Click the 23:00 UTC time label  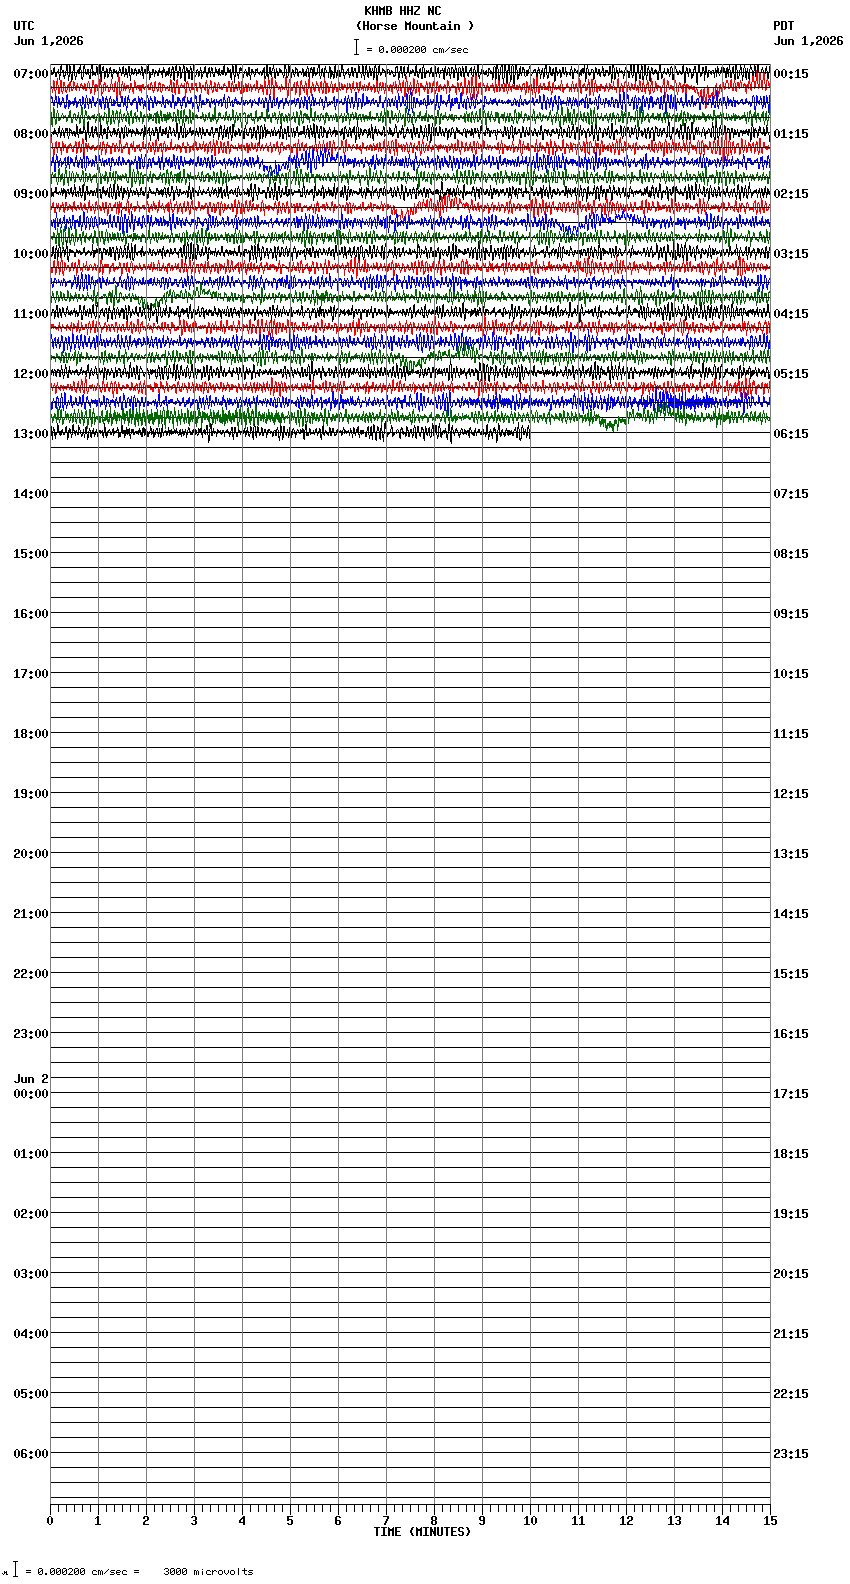(31, 1034)
